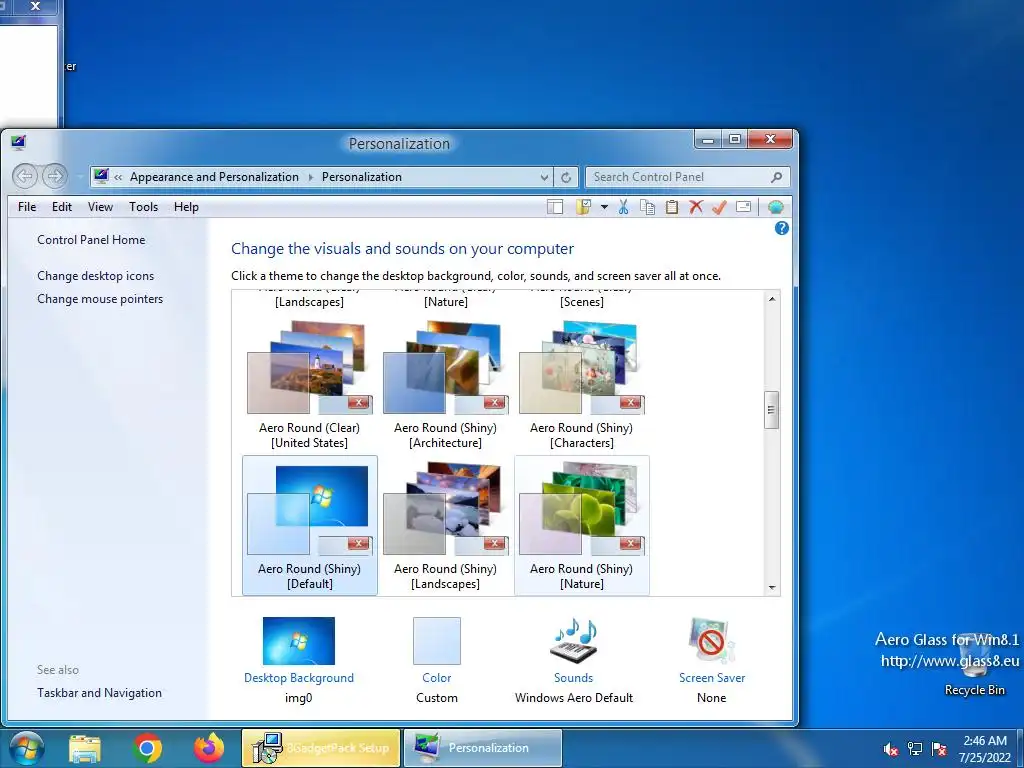Viewport: 1024px width, 768px height.
Task: Select Aero Round (Shiny) [Architecture] theme
Action: tap(445, 385)
